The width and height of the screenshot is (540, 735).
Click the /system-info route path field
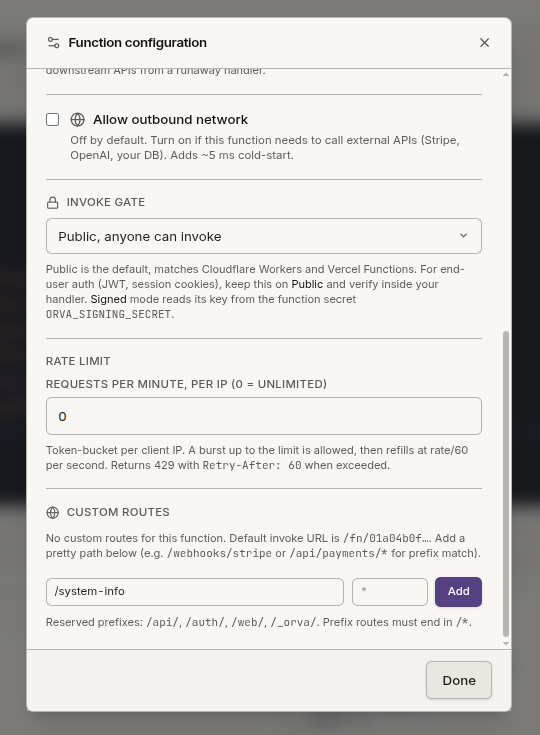point(195,592)
